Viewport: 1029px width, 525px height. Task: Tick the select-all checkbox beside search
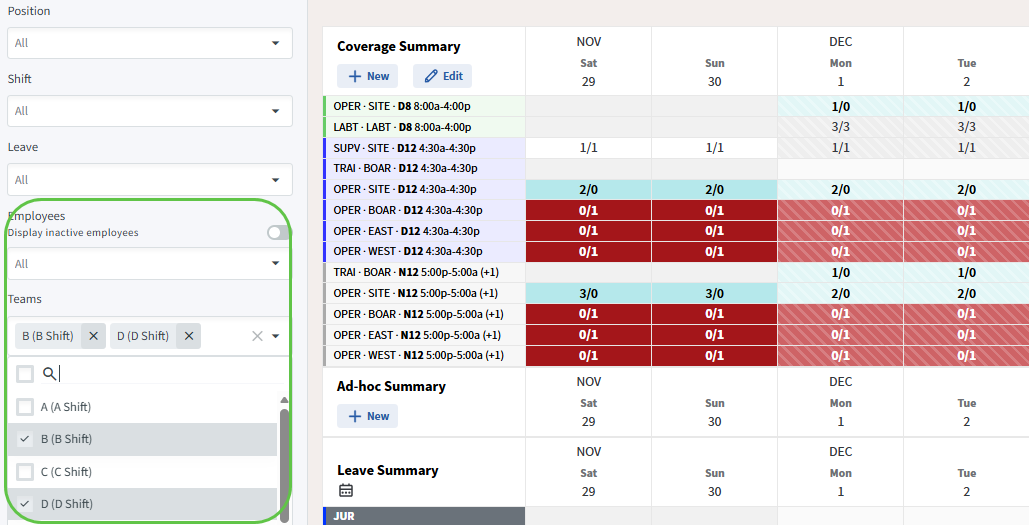point(26,374)
